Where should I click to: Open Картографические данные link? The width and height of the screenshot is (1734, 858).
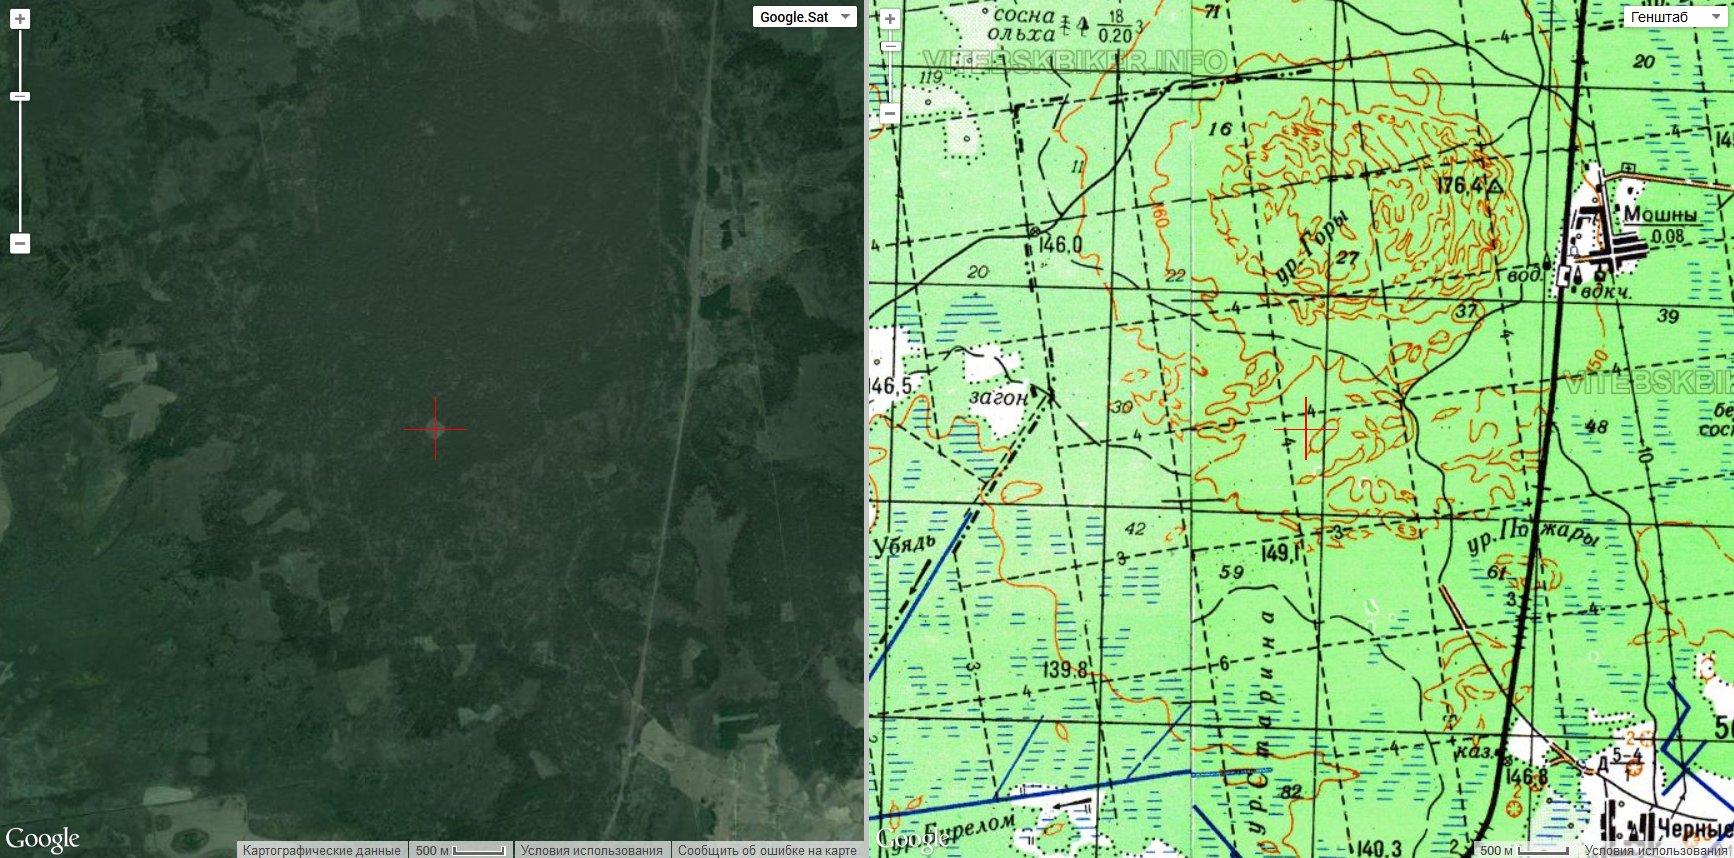coord(321,850)
